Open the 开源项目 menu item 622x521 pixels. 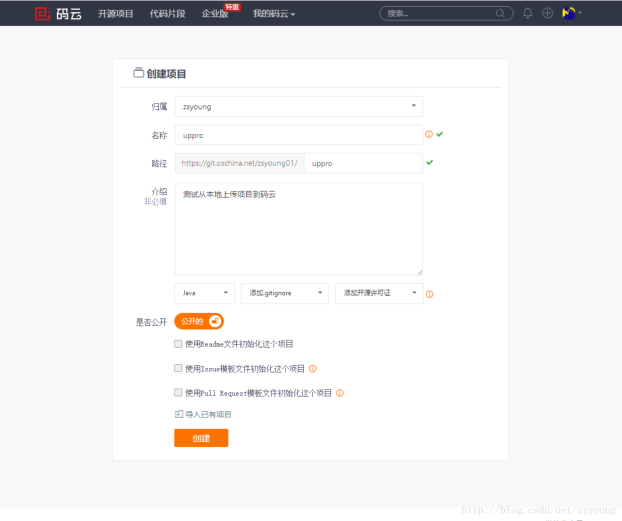tap(116, 14)
